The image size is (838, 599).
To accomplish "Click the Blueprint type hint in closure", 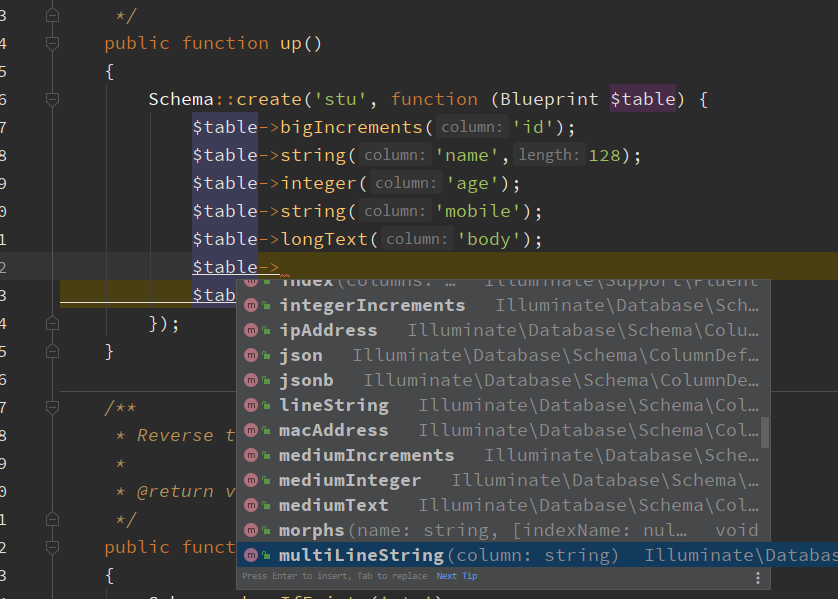I will 550,99.
